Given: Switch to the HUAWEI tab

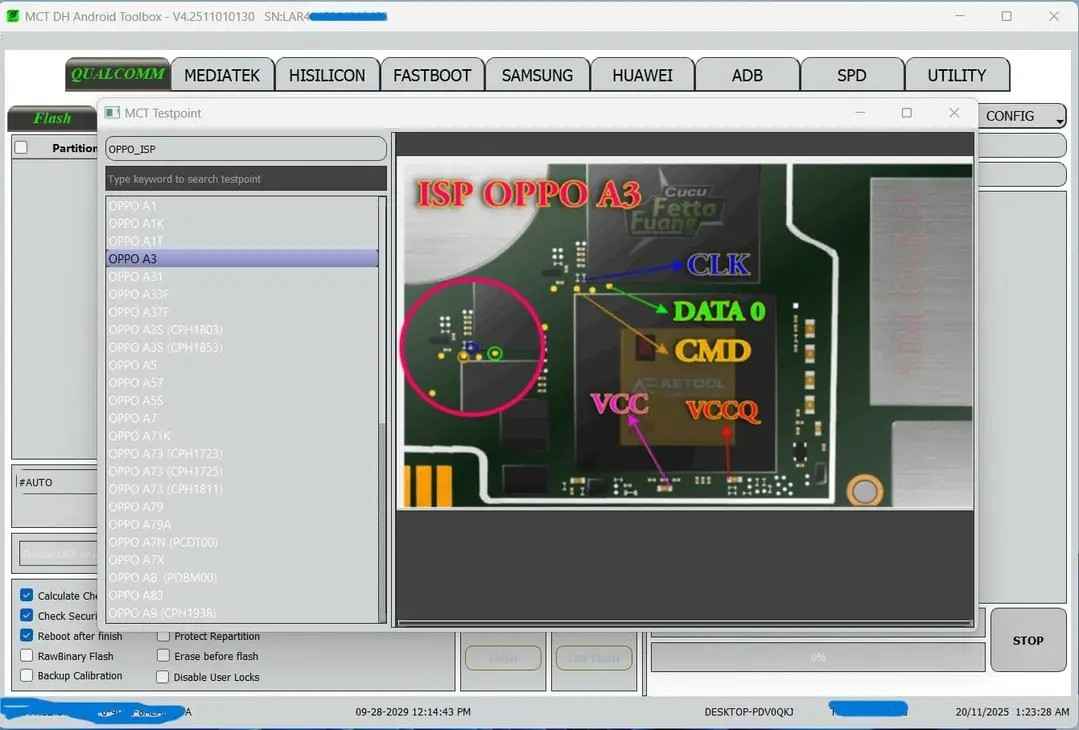Looking at the screenshot, I should pyautogui.click(x=642, y=75).
